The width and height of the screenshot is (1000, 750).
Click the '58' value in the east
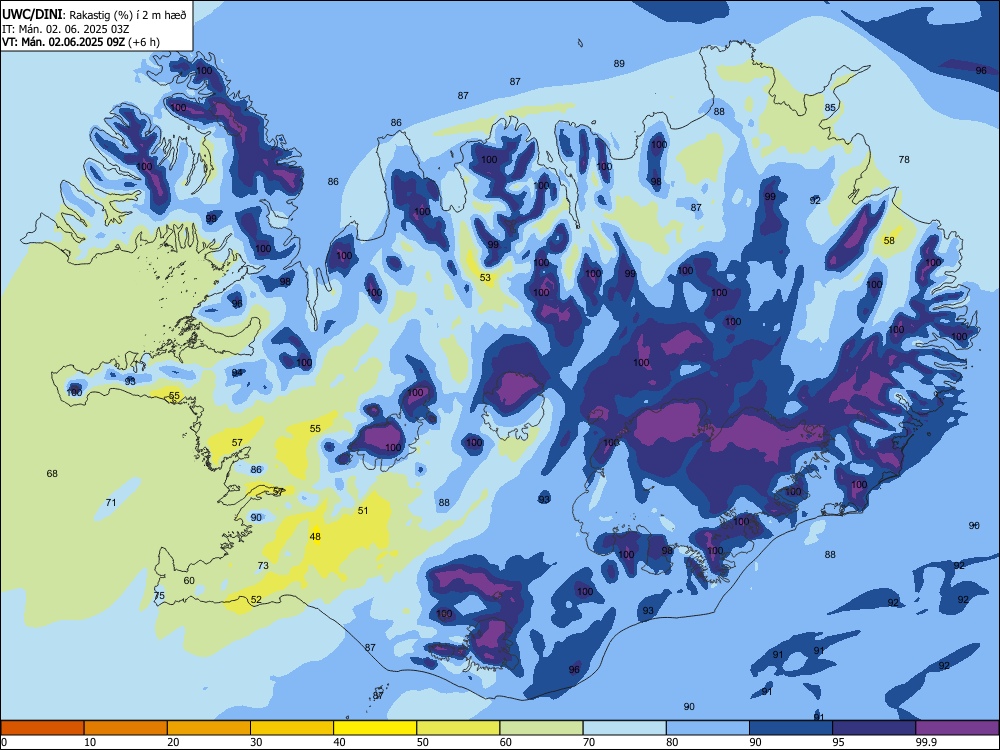click(889, 240)
